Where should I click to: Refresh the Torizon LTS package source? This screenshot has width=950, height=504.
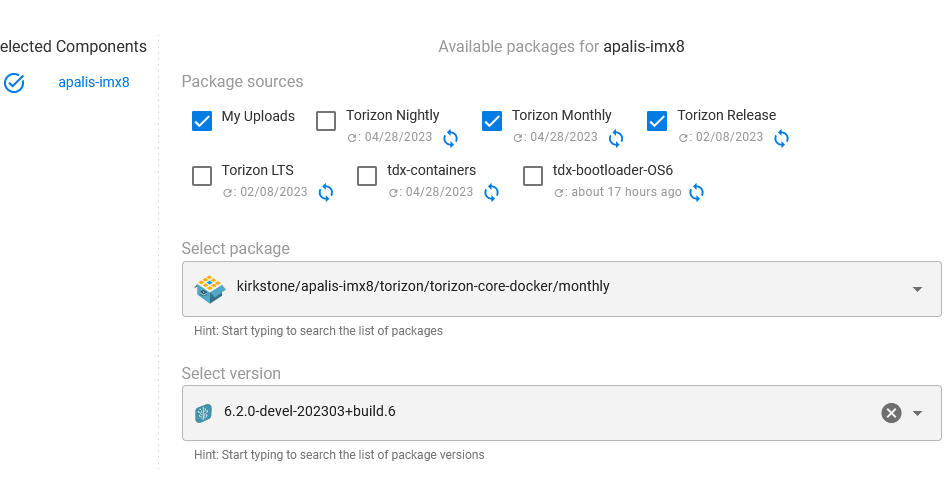pyautogui.click(x=326, y=193)
